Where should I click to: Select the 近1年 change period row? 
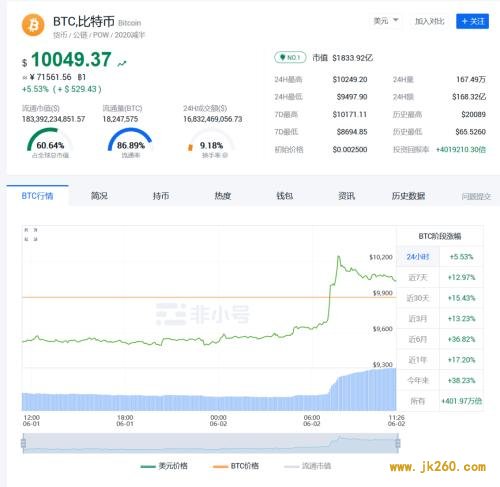(x=440, y=360)
